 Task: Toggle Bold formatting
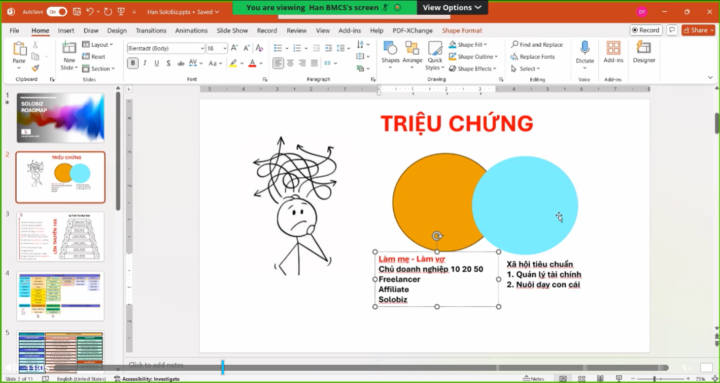pos(133,63)
